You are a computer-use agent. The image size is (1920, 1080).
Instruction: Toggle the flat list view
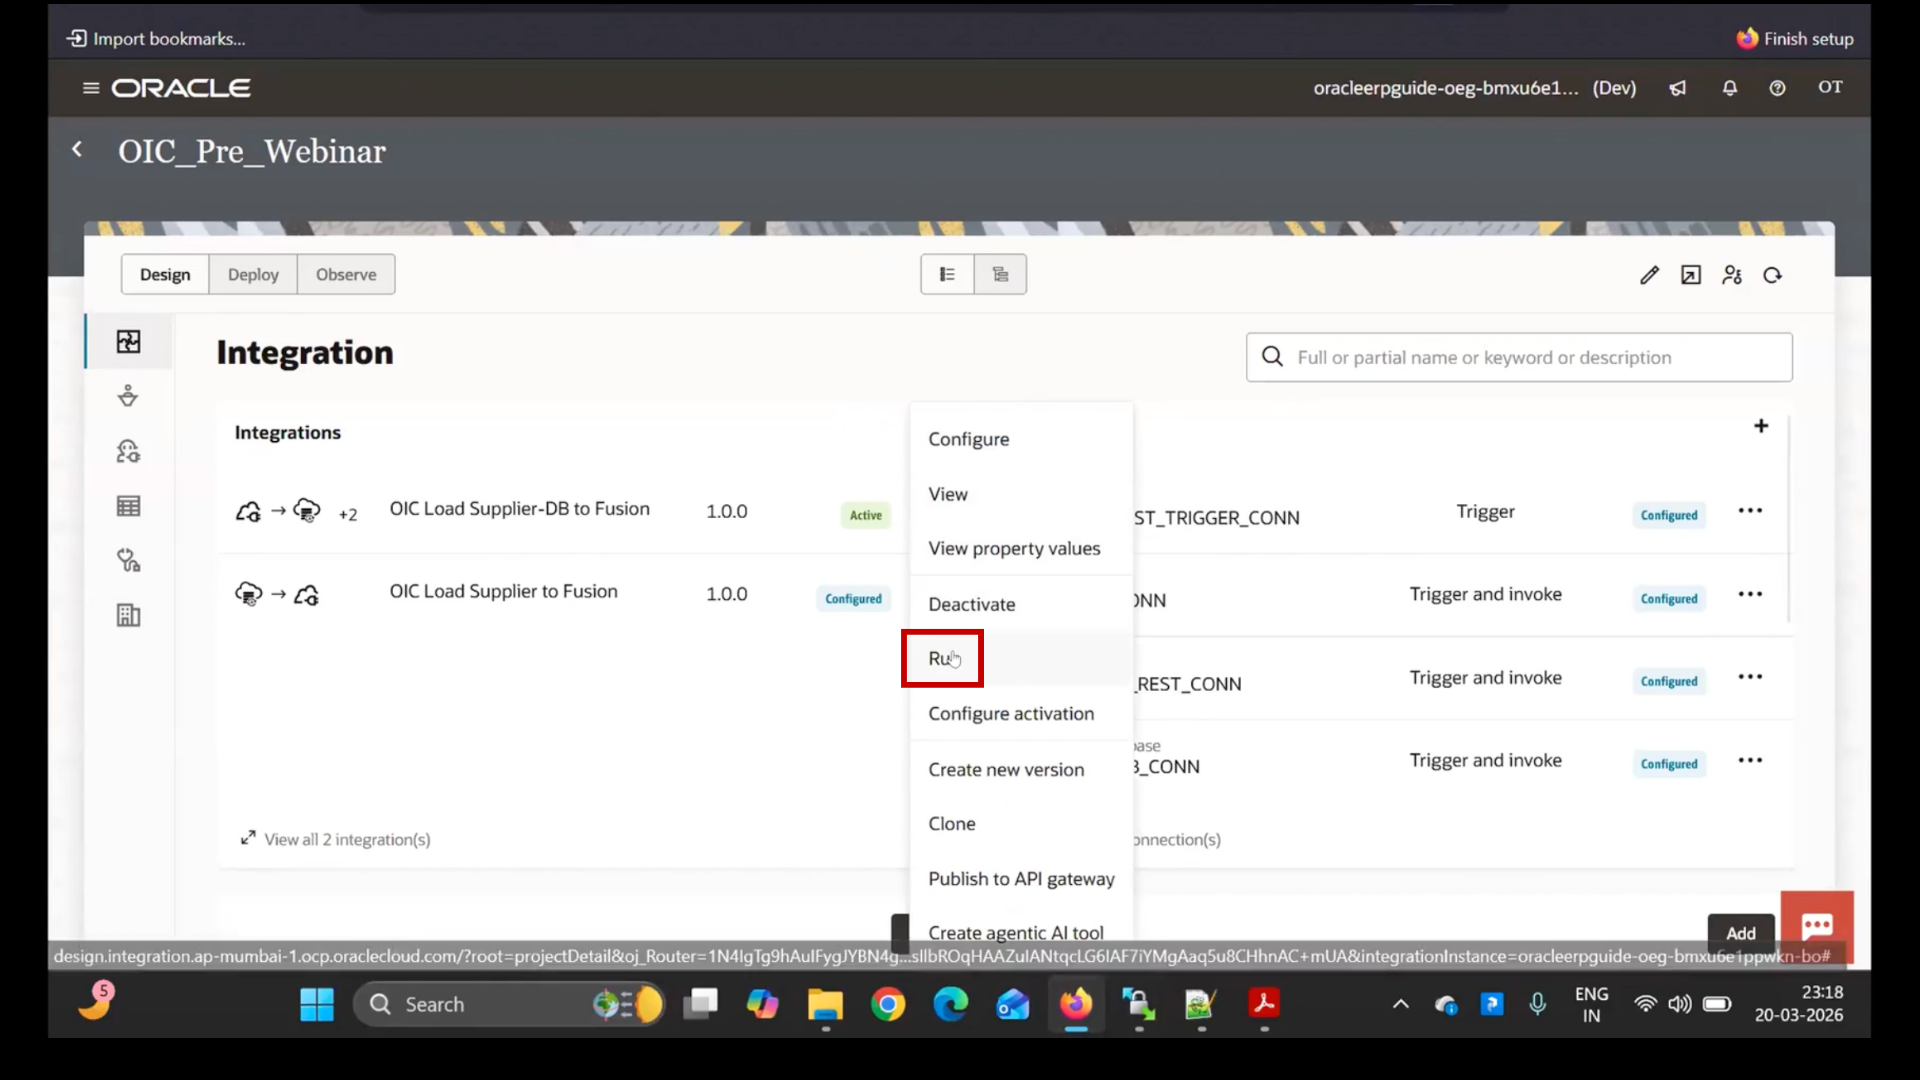pyautogui.click(x=947, y=274)
